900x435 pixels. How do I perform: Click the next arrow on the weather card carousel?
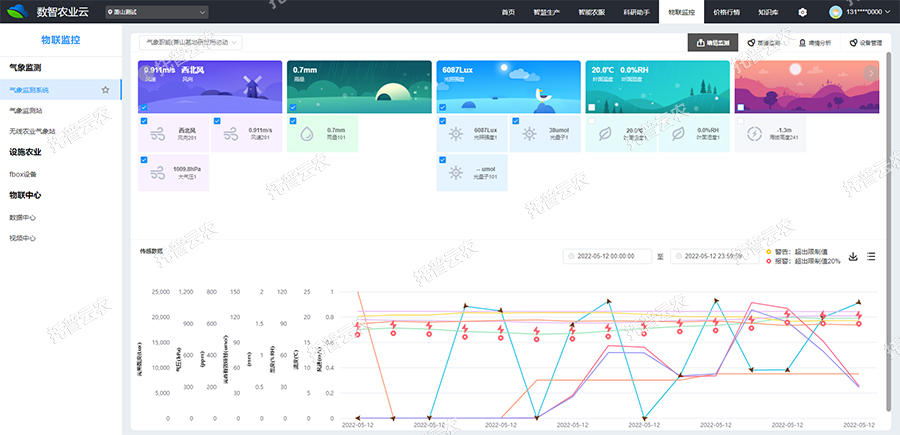click(871, 73)
